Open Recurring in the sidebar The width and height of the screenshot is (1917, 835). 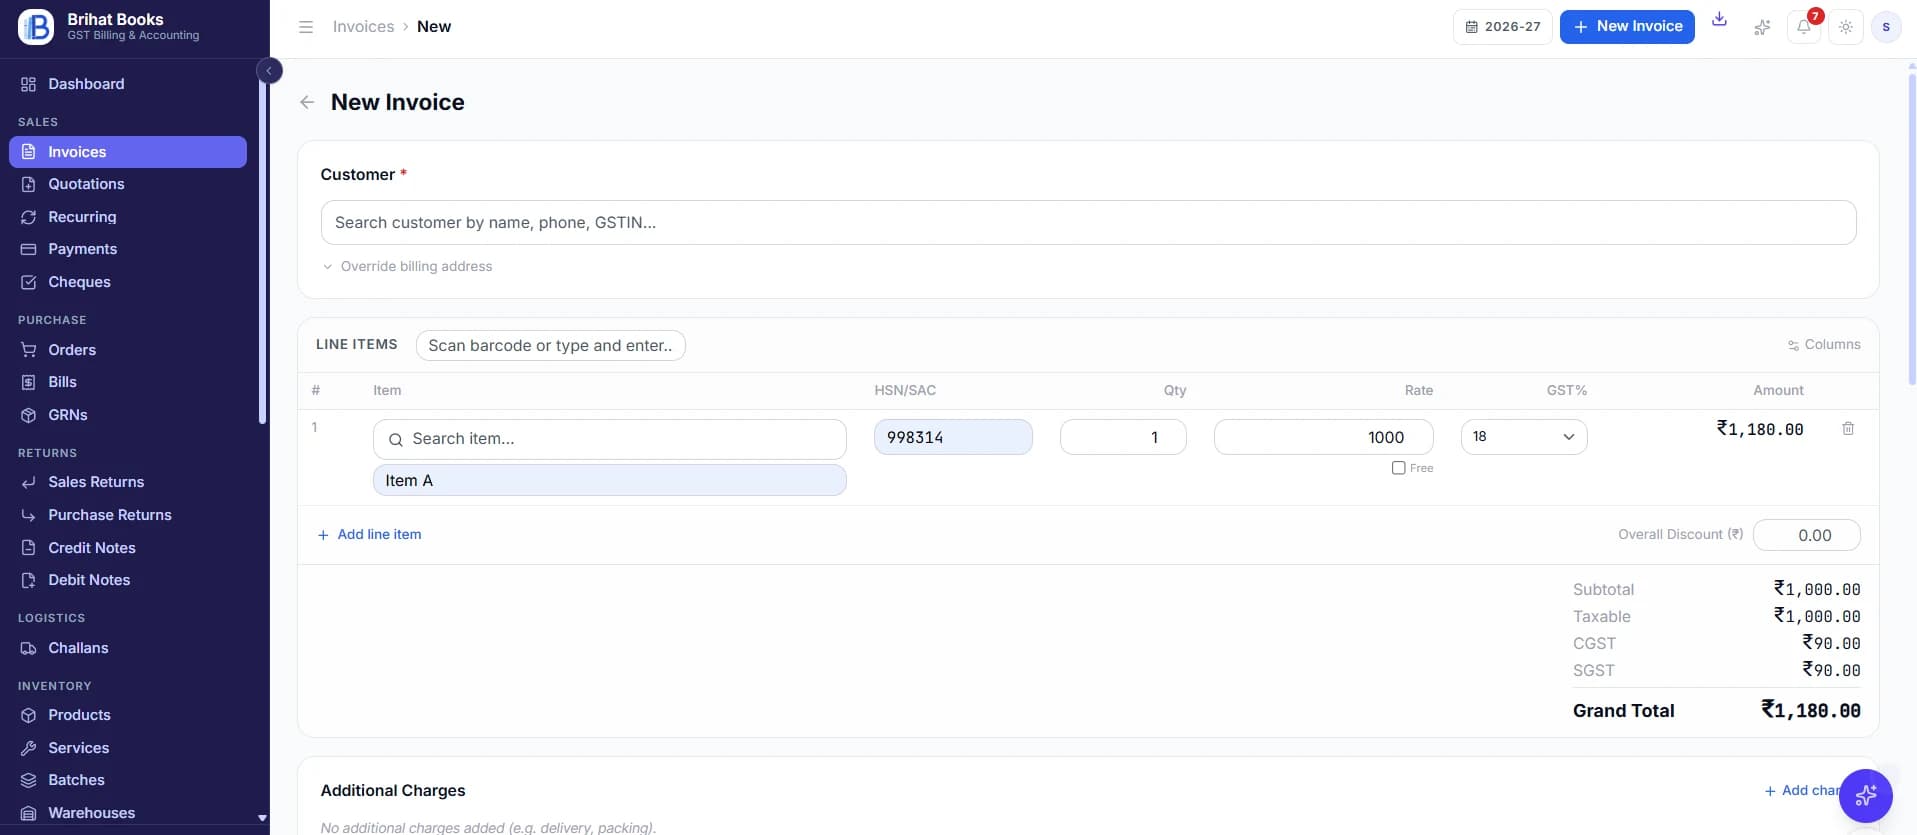pyautogui.click(x=128, y=217)
